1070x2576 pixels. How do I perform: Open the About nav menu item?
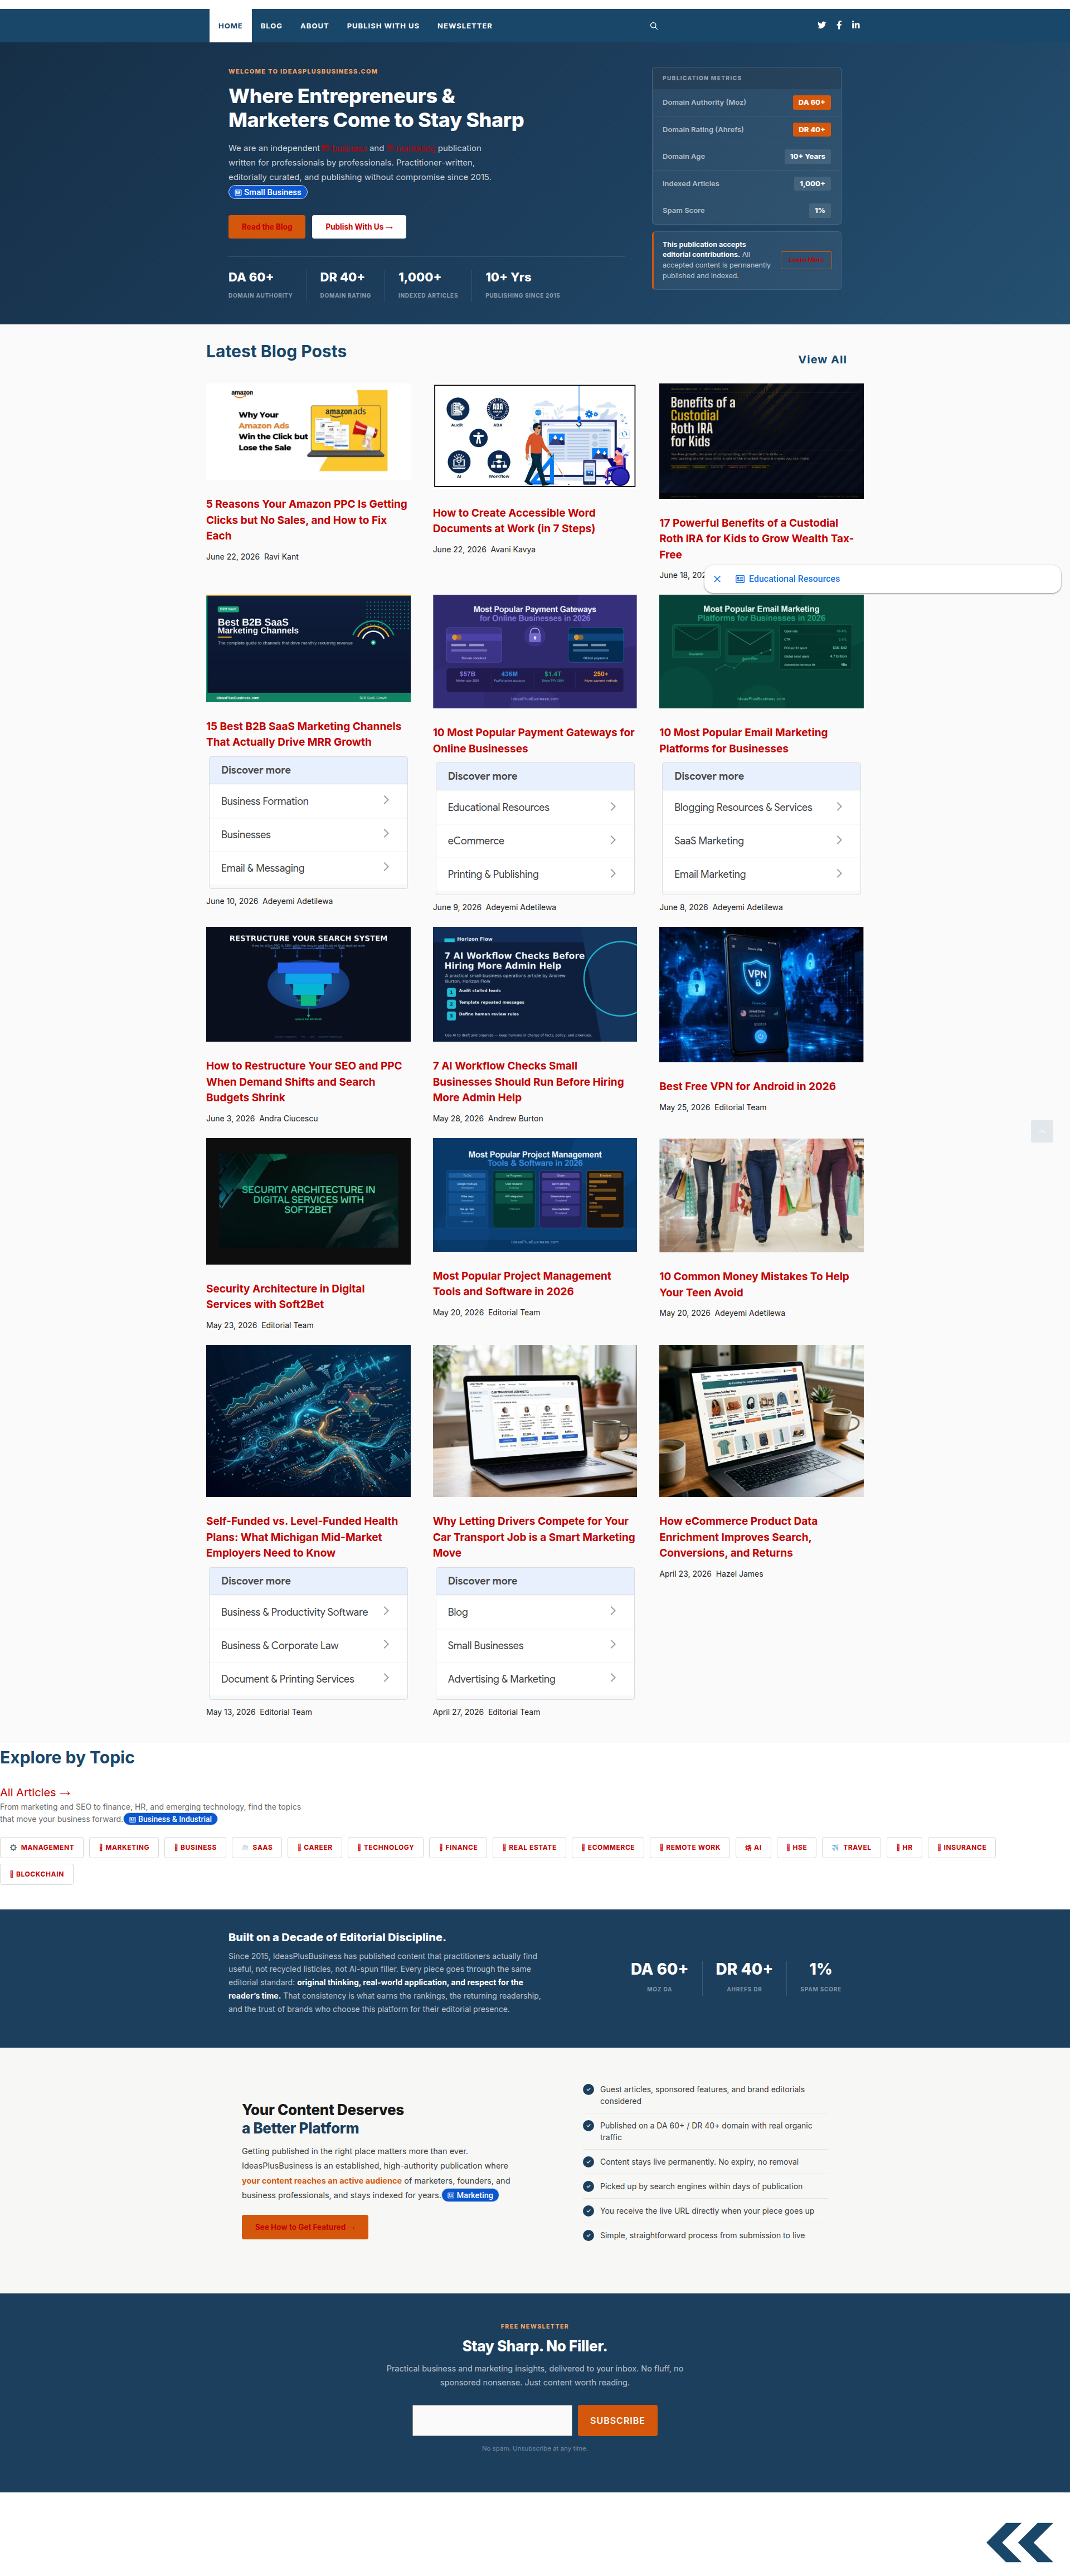pyautogui.click(x=314, y=26)
